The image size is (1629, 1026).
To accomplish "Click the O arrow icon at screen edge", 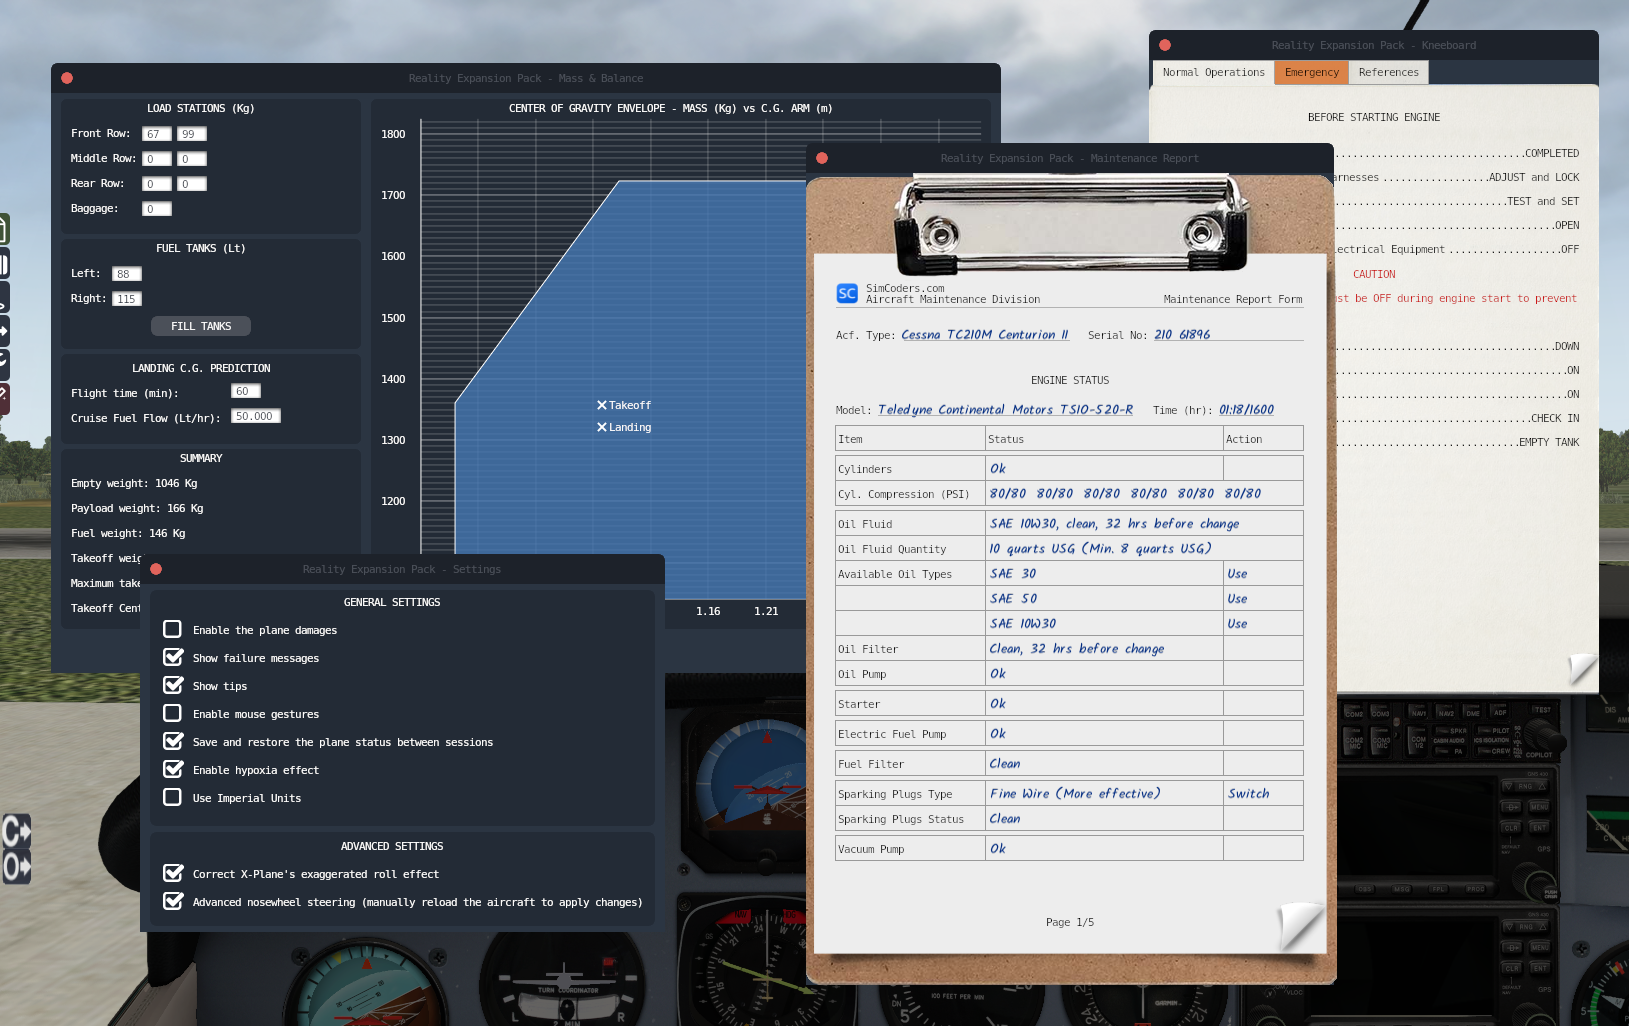I will 16,866.
